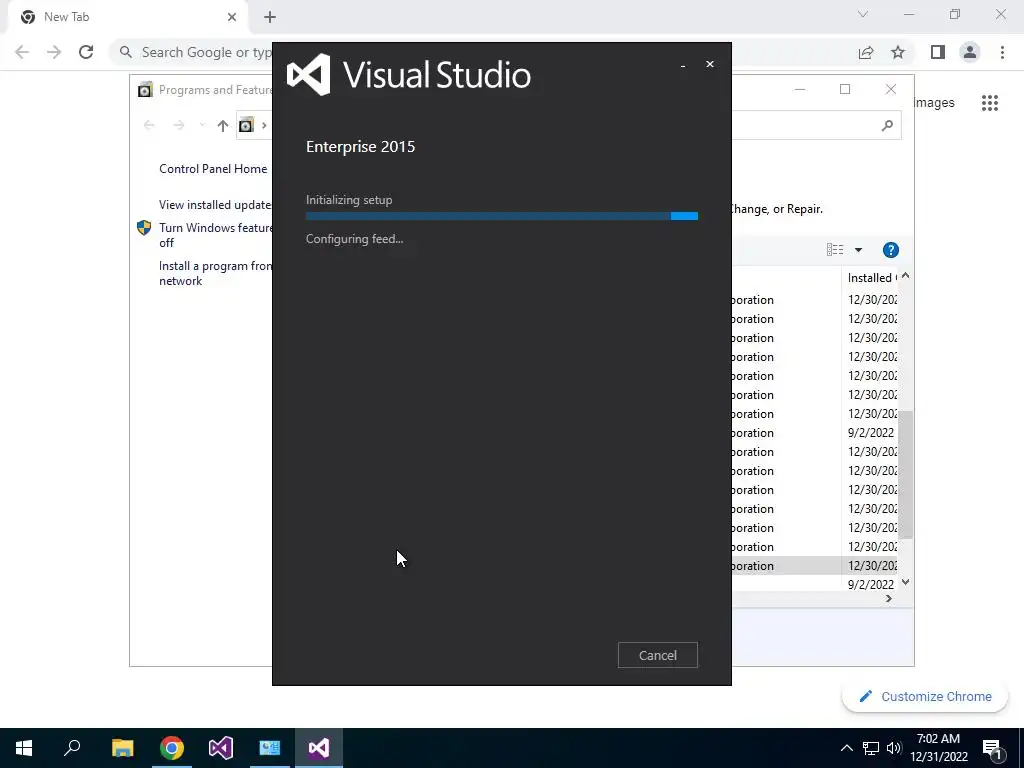
Task: Open the notification center icon
Action: (x=992, y=748)
